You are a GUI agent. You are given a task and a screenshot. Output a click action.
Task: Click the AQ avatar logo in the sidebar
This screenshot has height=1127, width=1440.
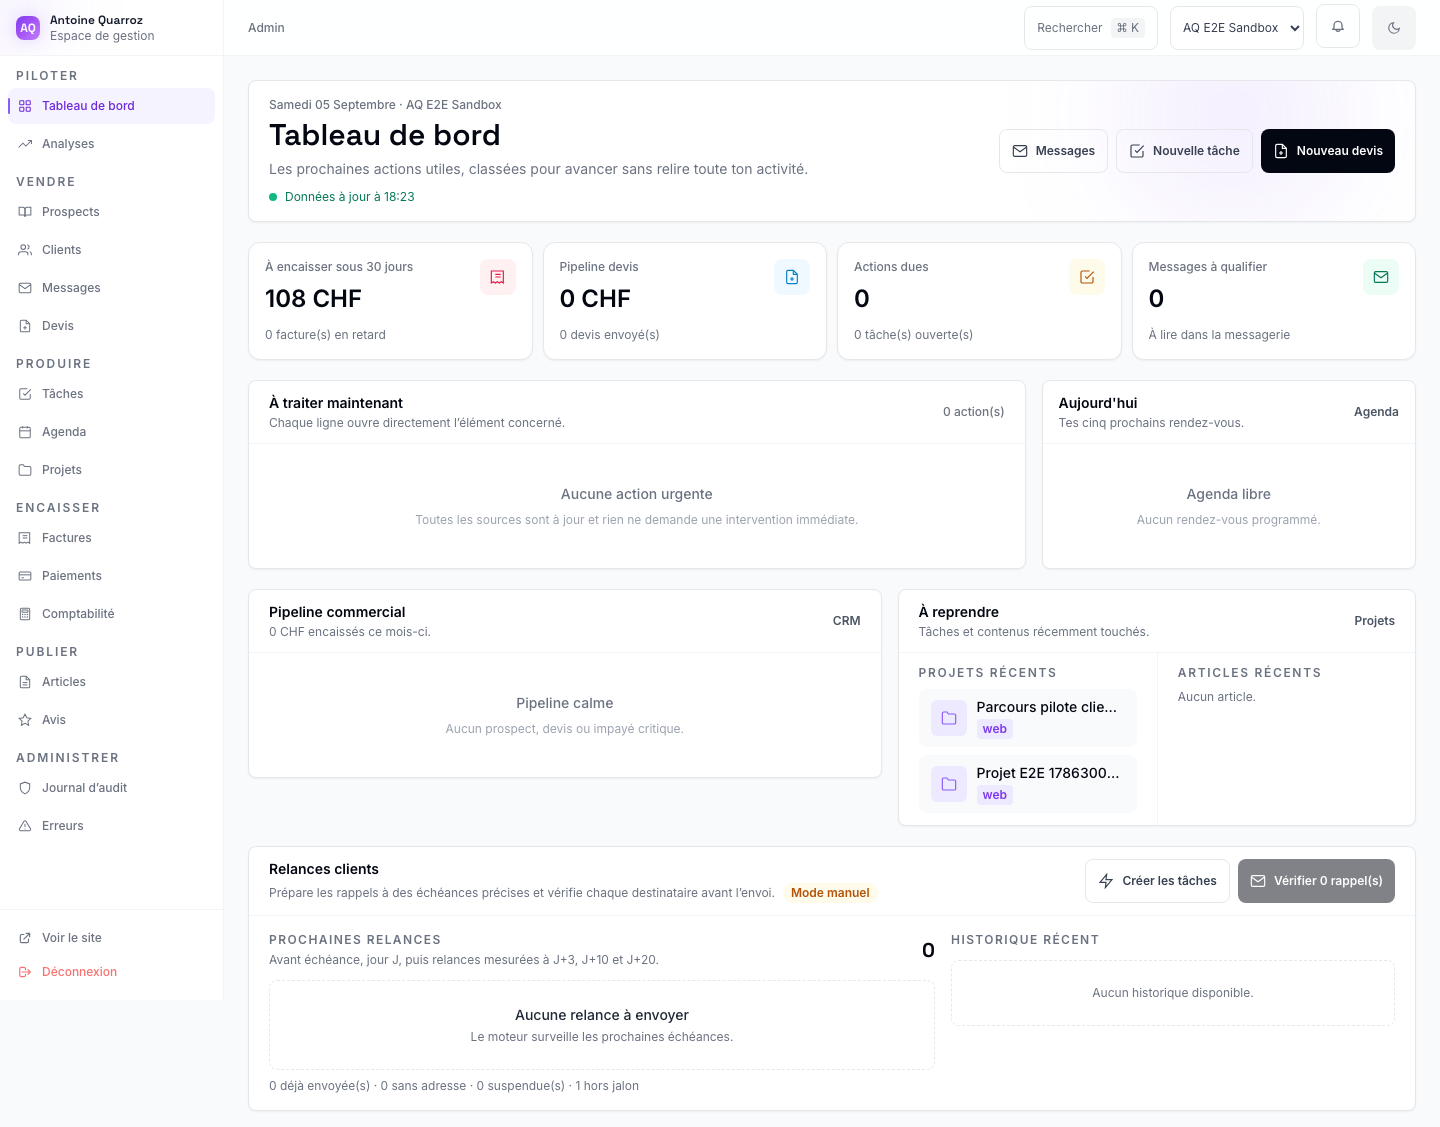28,27
